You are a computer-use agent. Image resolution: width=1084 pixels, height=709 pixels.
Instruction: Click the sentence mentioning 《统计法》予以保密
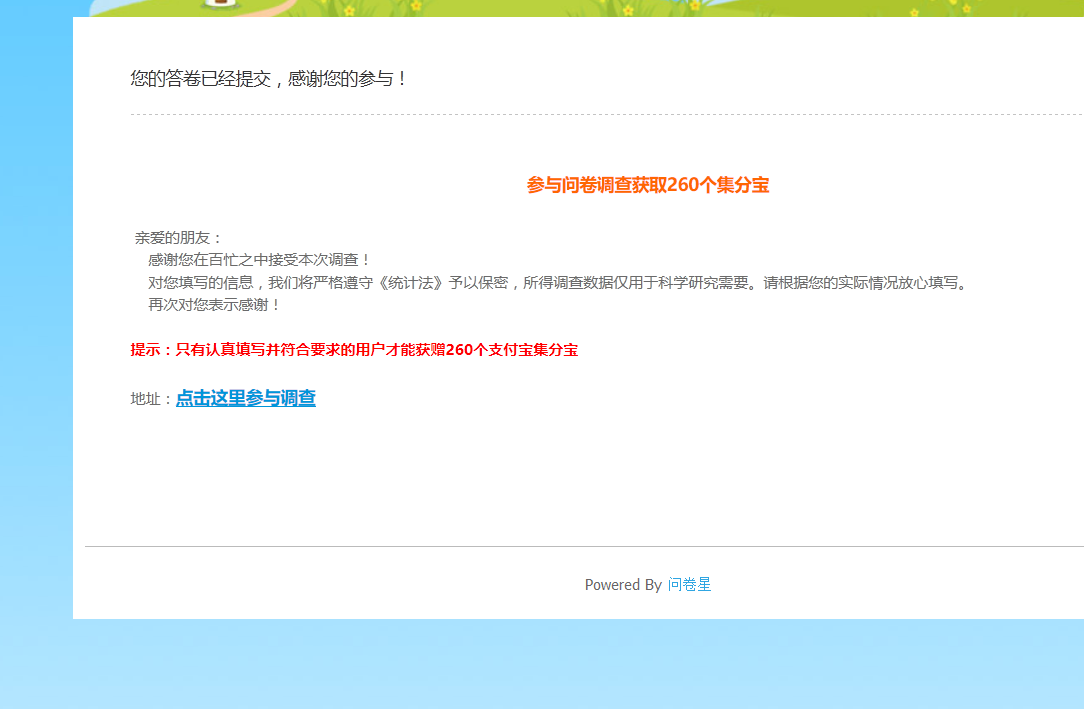pyautogui.click(x=559, y=283)
